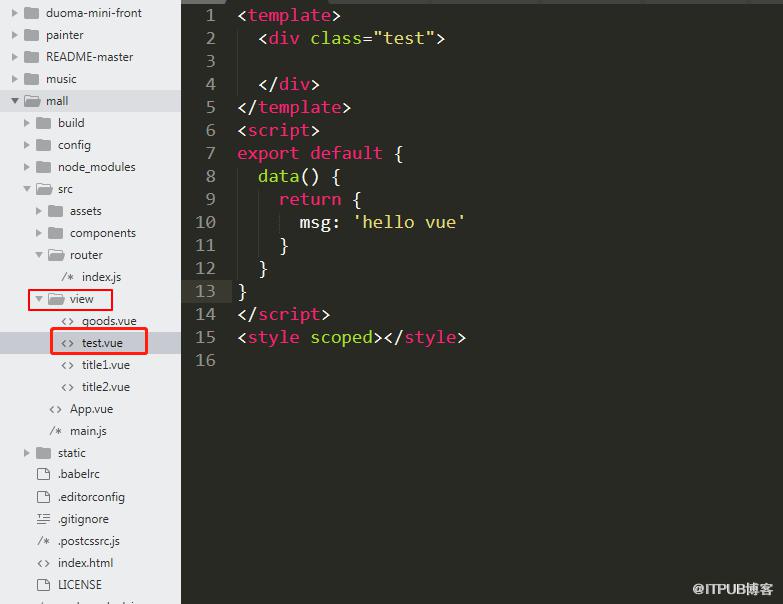Expand the README-master folder arrow
This screenshot has height=604, width=783.
pyautogui.click(x=14, y=57)
